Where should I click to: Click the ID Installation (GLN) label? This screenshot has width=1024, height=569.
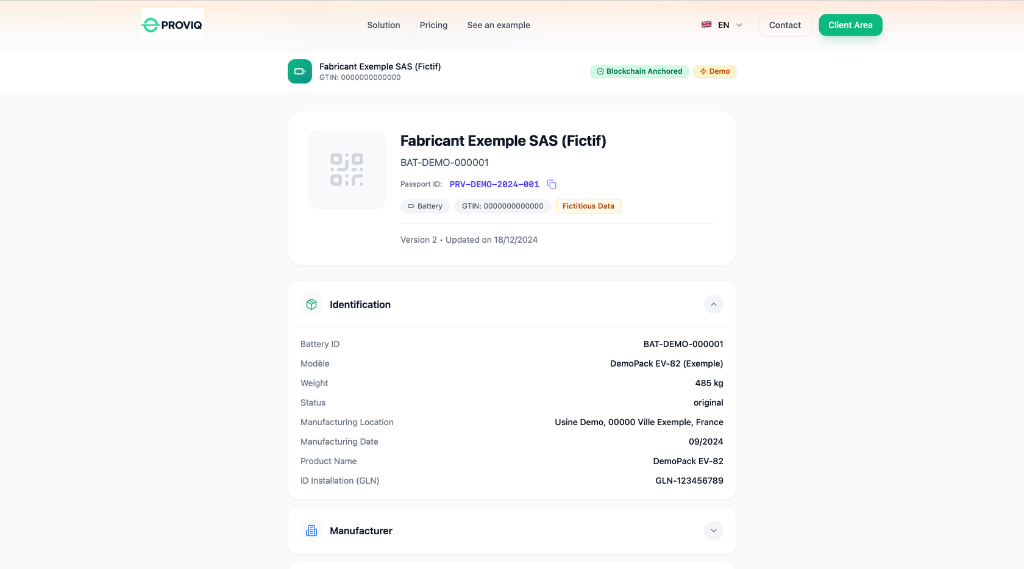[x=340, y=481]
